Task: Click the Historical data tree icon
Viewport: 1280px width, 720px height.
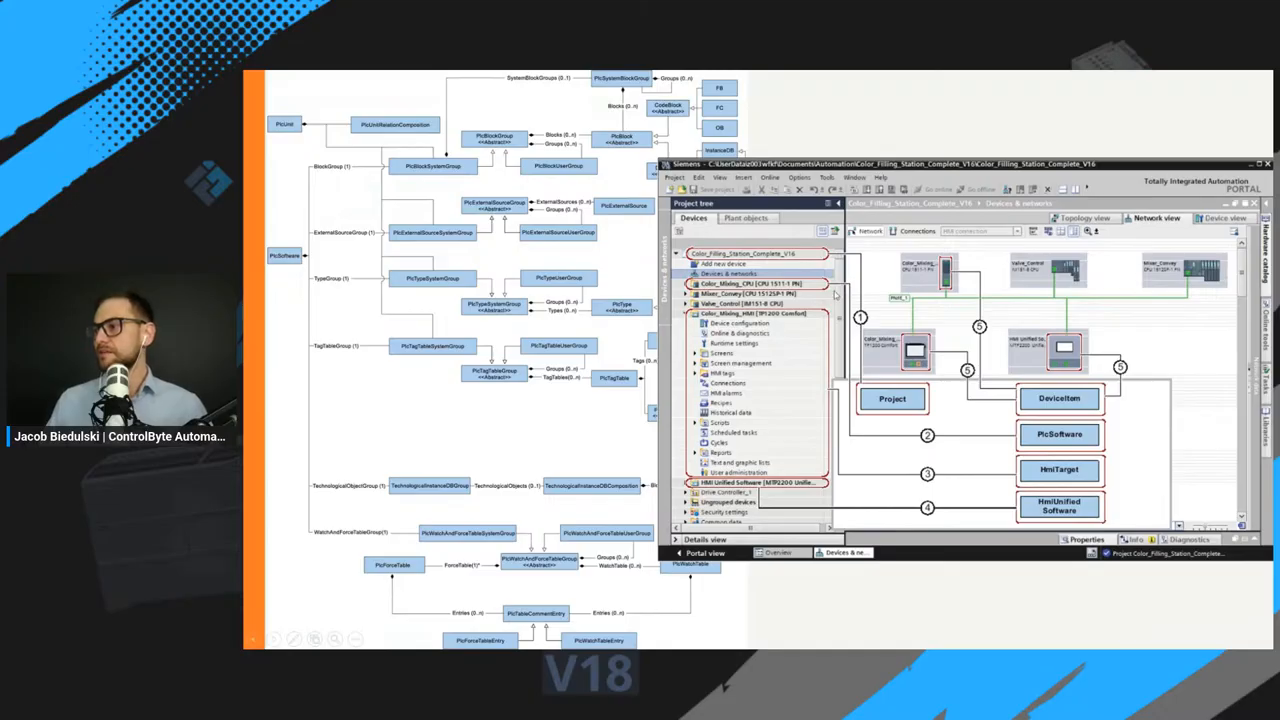Action: [x=704, y=413]
